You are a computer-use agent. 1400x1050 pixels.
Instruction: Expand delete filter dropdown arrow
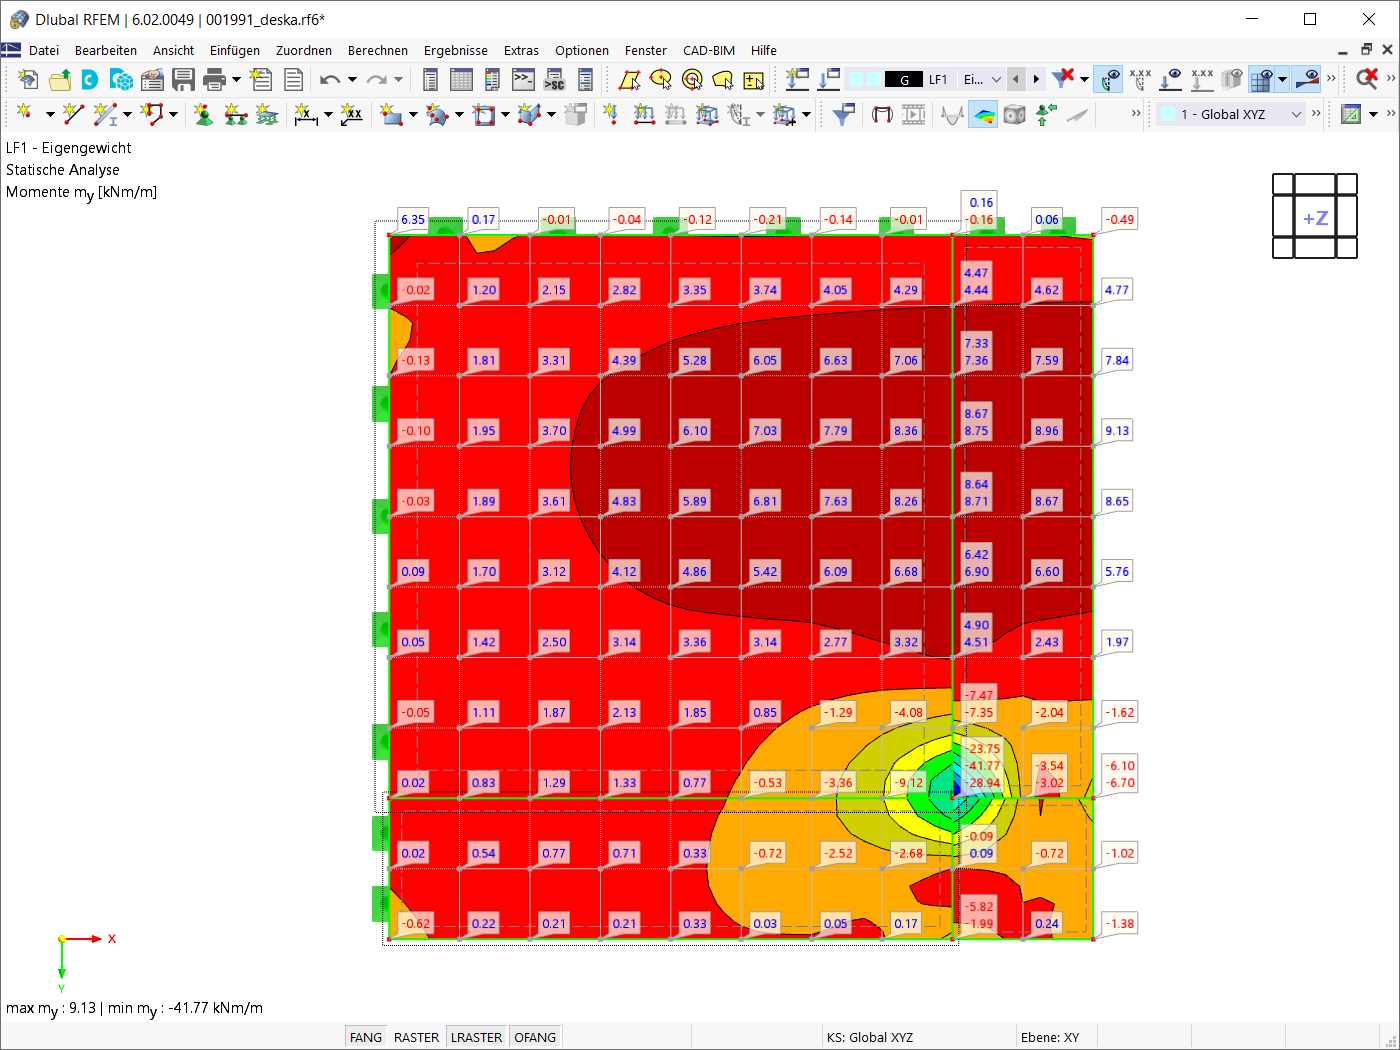point(1084,79)
